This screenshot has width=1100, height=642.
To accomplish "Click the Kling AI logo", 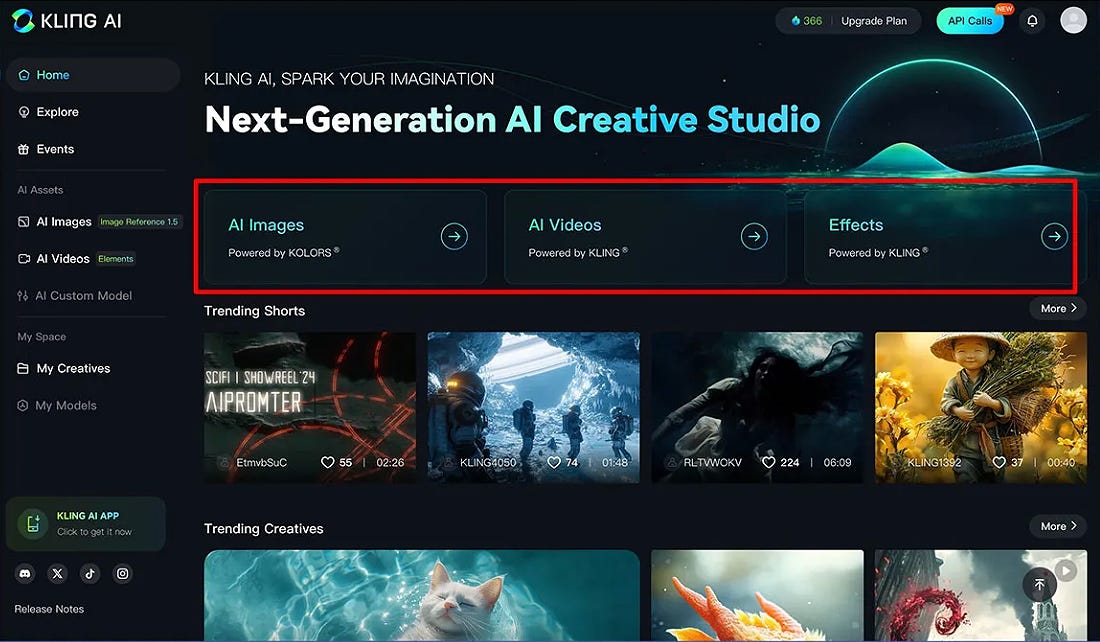I will [x=67, y=21].
